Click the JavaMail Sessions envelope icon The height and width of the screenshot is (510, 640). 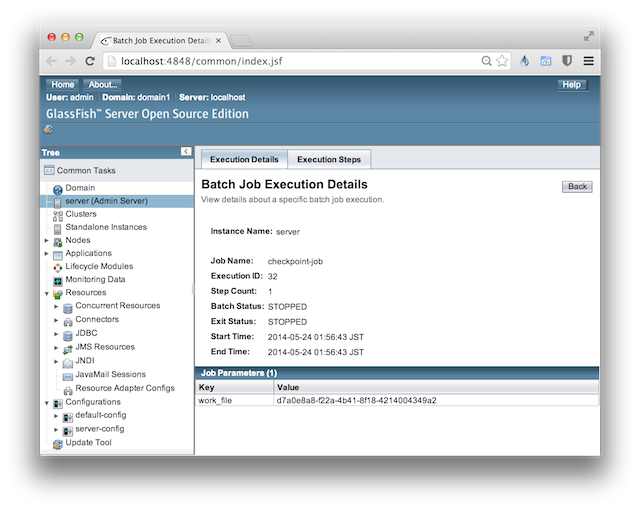(x=67, y=375)
